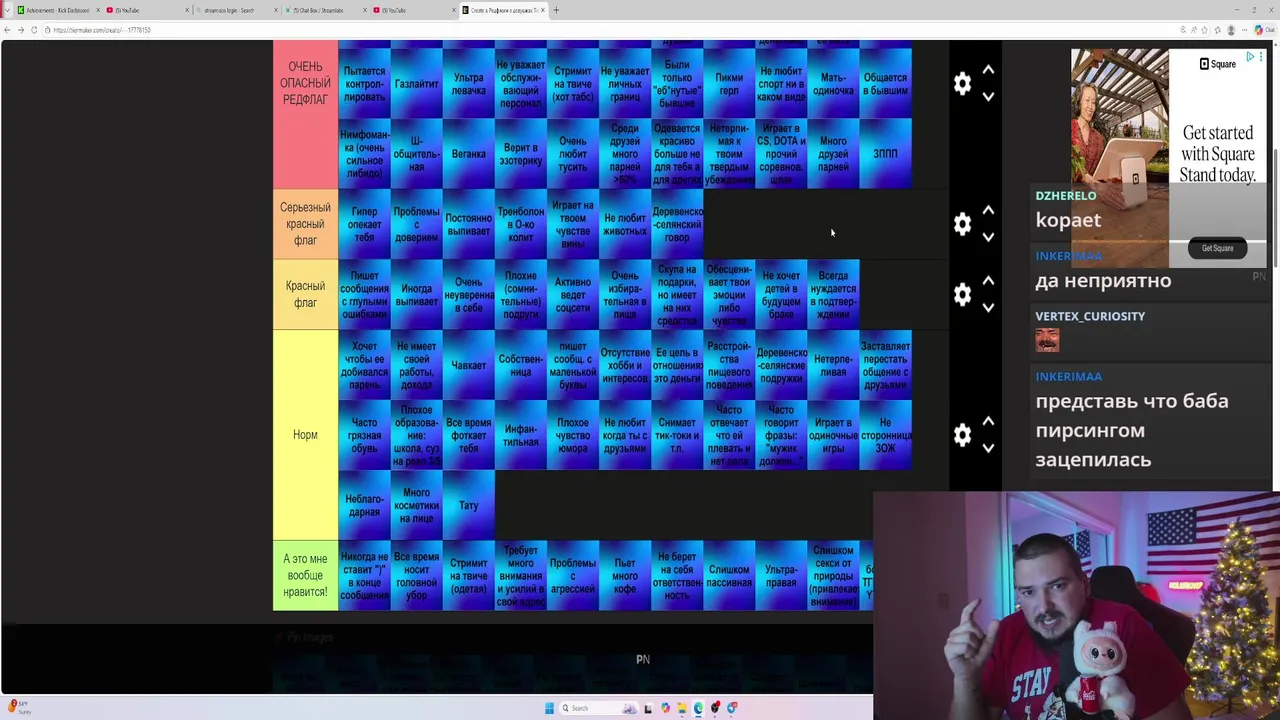Viewport: 1280px width, 720px height.
Task: Select the 'Ультра левачка' tile
Action: (468, 84)
